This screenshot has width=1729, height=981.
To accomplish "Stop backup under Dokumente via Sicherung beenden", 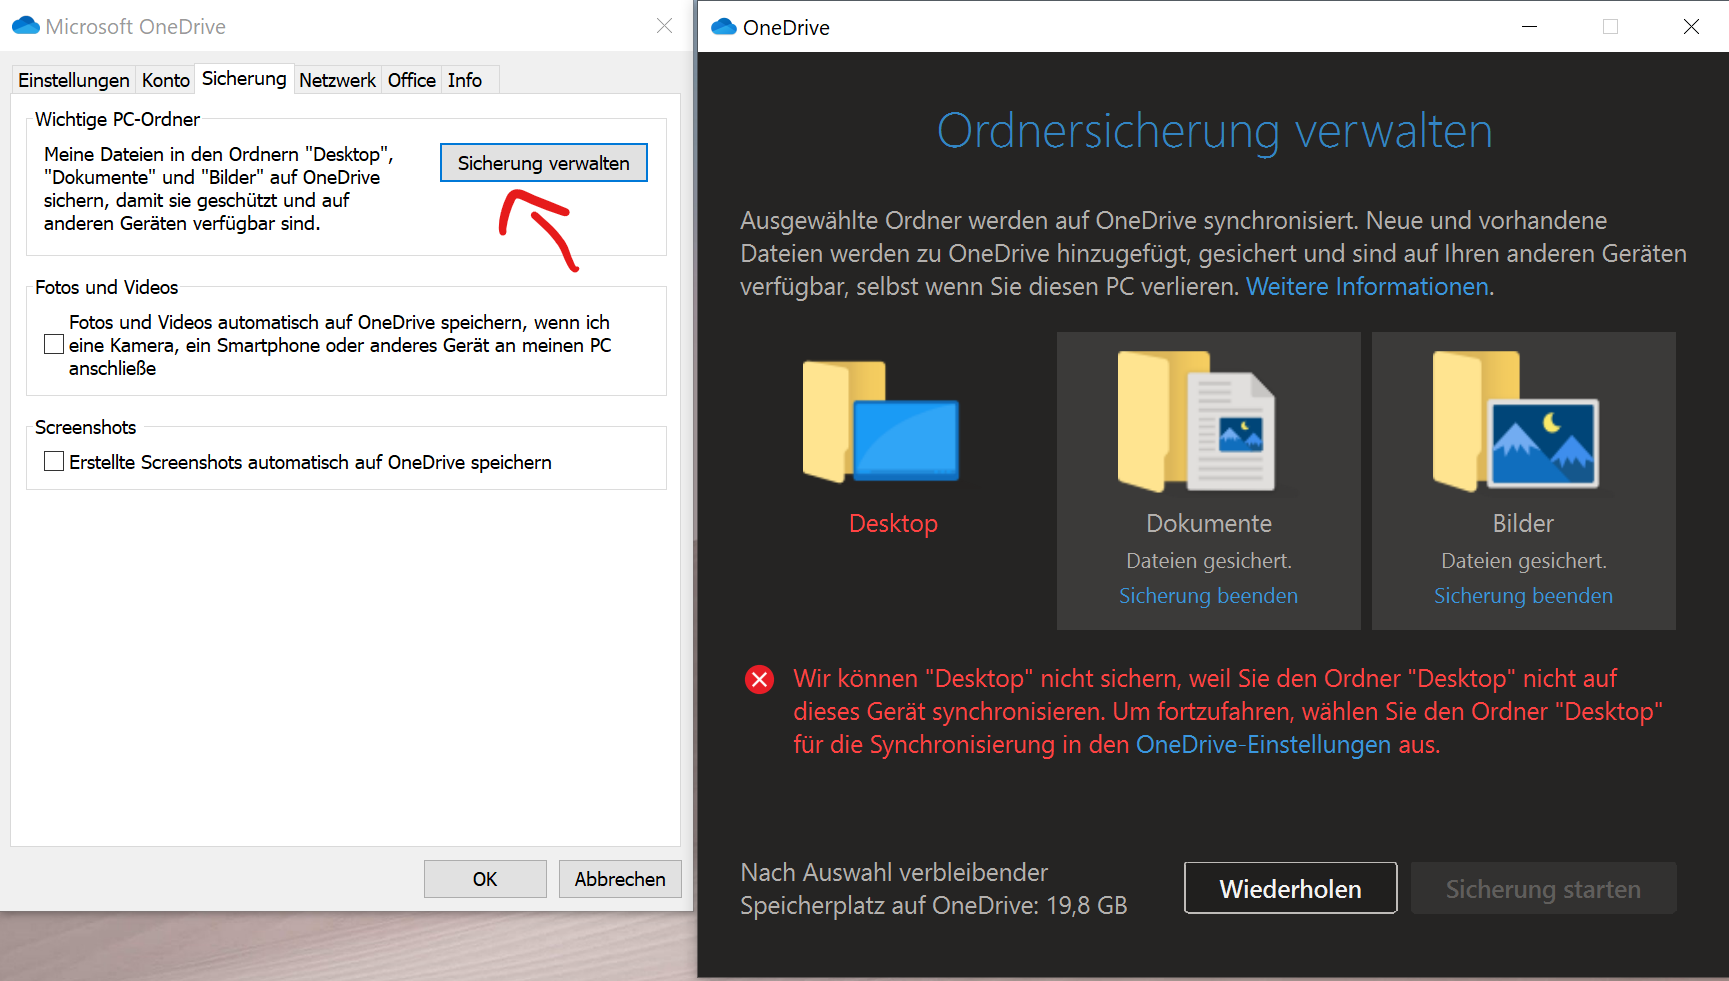I will [x=1208, y=596].
